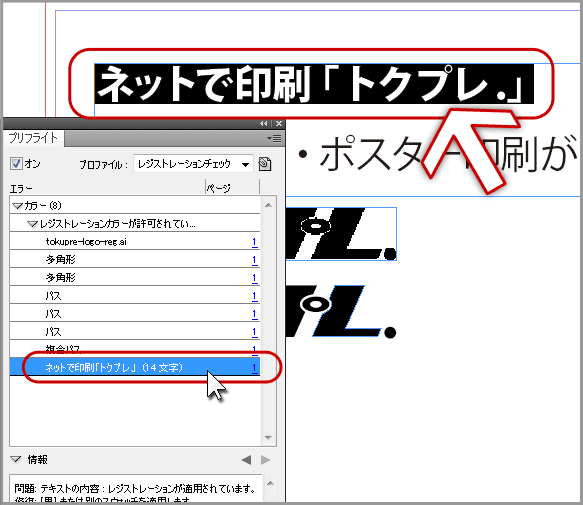Collapse the カラー (8) error group

(x=17, y=205)
